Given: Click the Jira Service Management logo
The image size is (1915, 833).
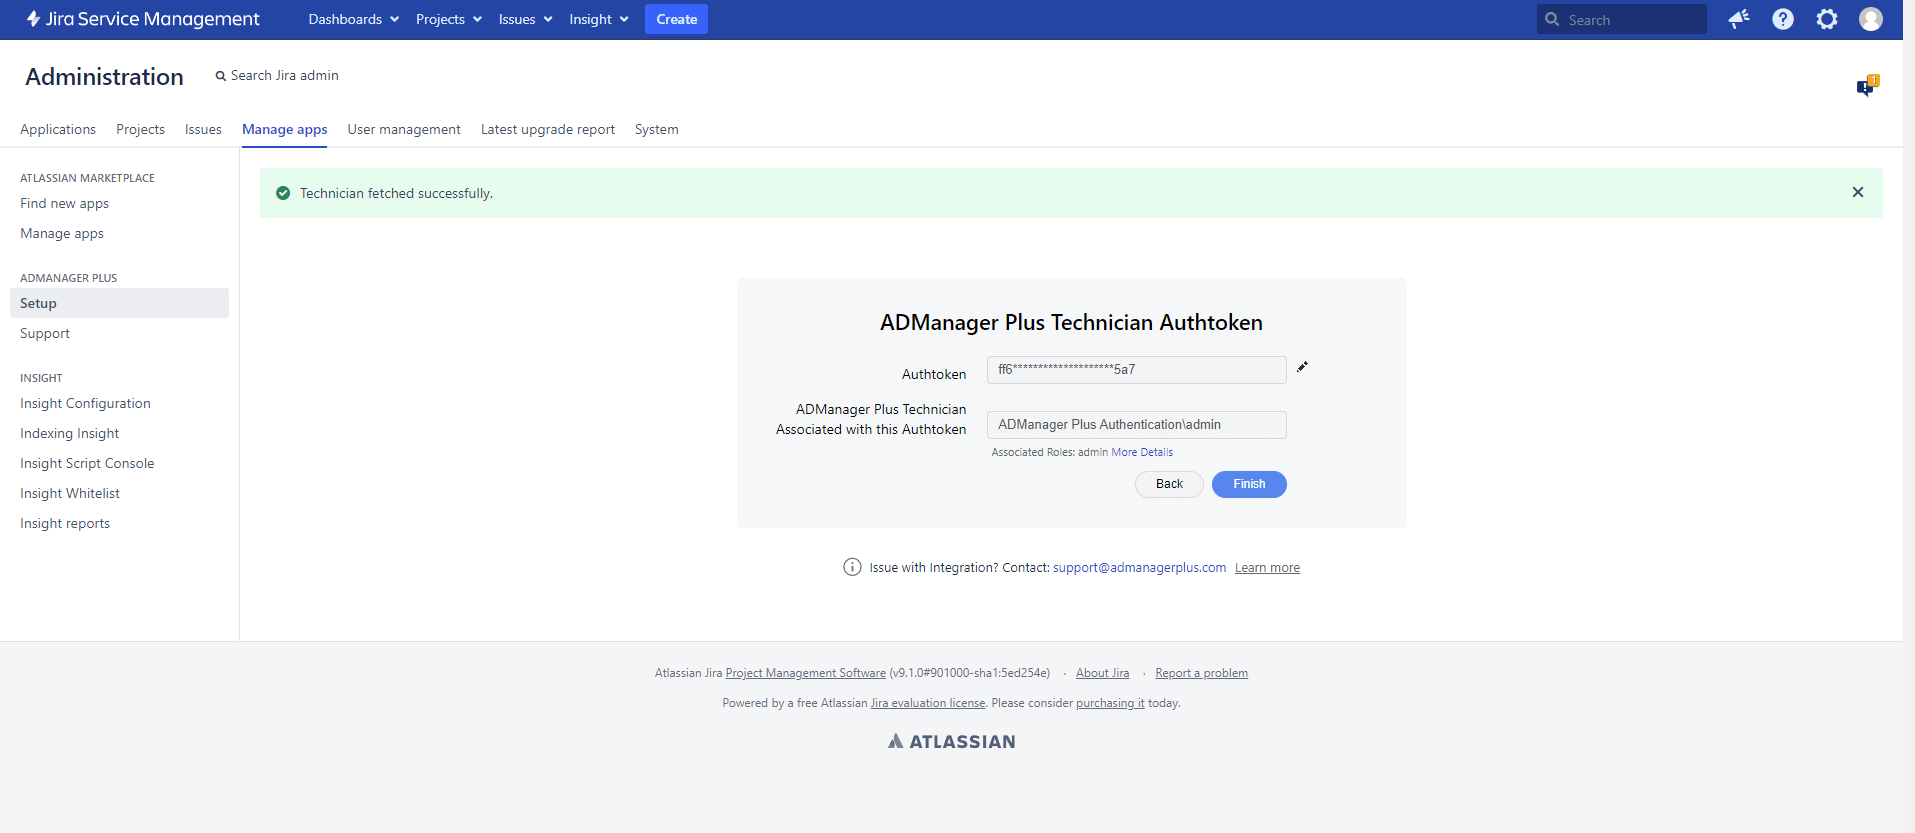Looking at the screenshot, I should (x=142, y=19).
